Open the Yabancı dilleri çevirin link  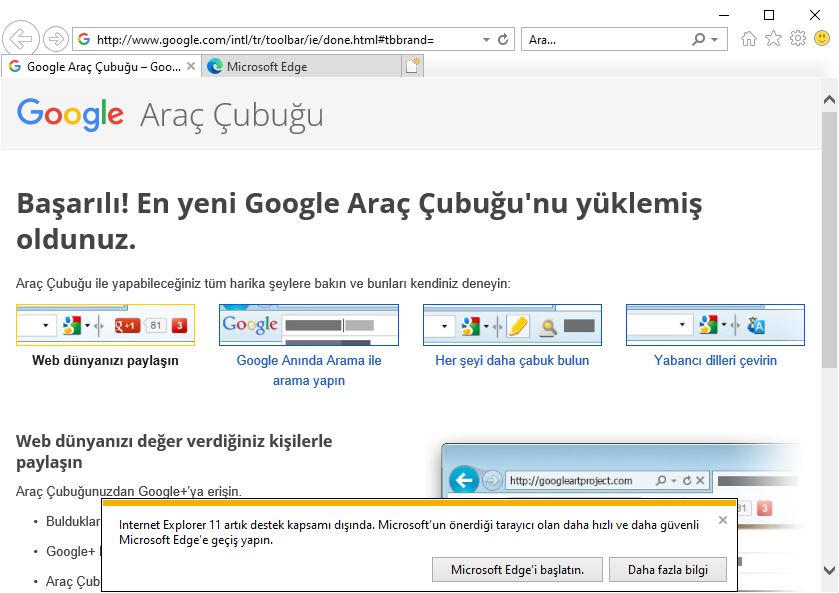click(x=715, y=360)
